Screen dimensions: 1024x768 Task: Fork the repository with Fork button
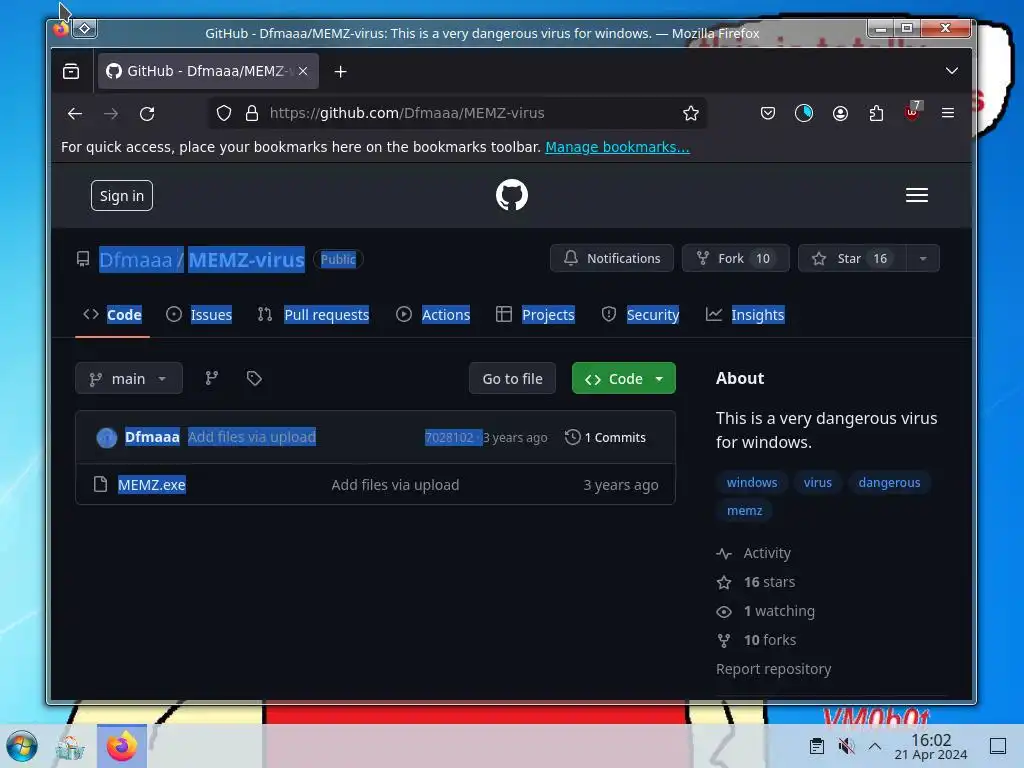point(736,259)
